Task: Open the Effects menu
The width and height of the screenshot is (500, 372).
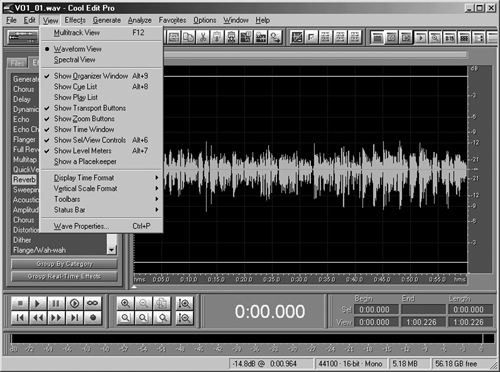Action: tap(75, 20)
